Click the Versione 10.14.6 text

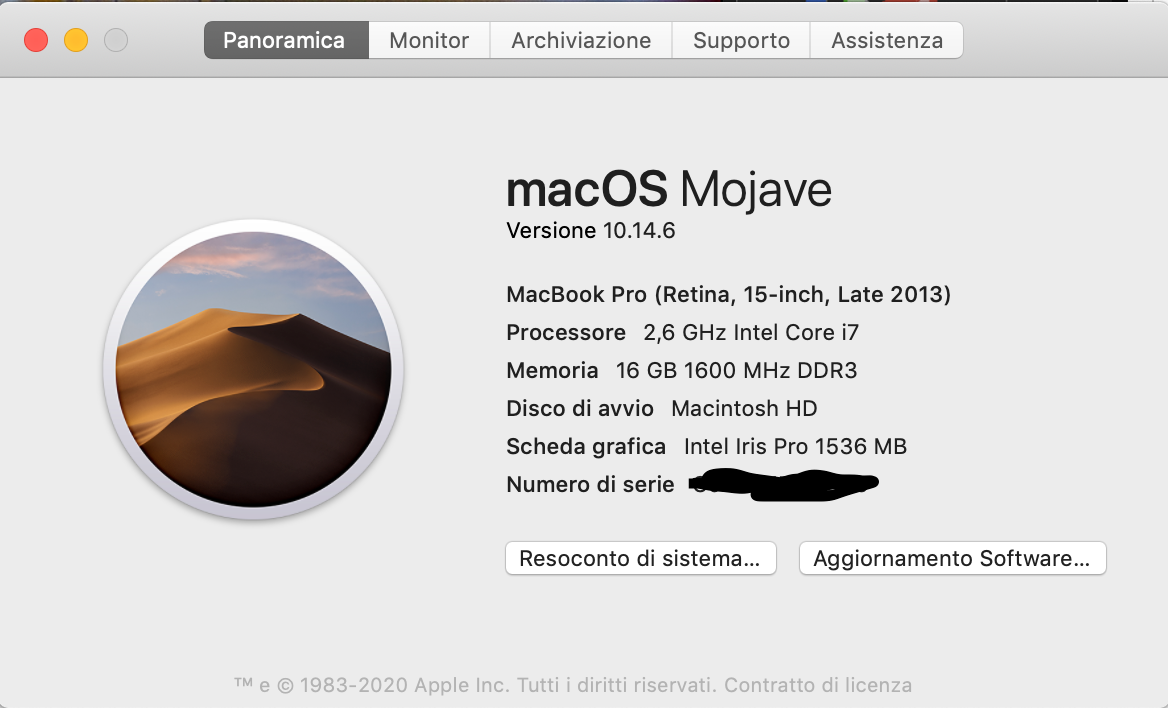tap(591, 231)
